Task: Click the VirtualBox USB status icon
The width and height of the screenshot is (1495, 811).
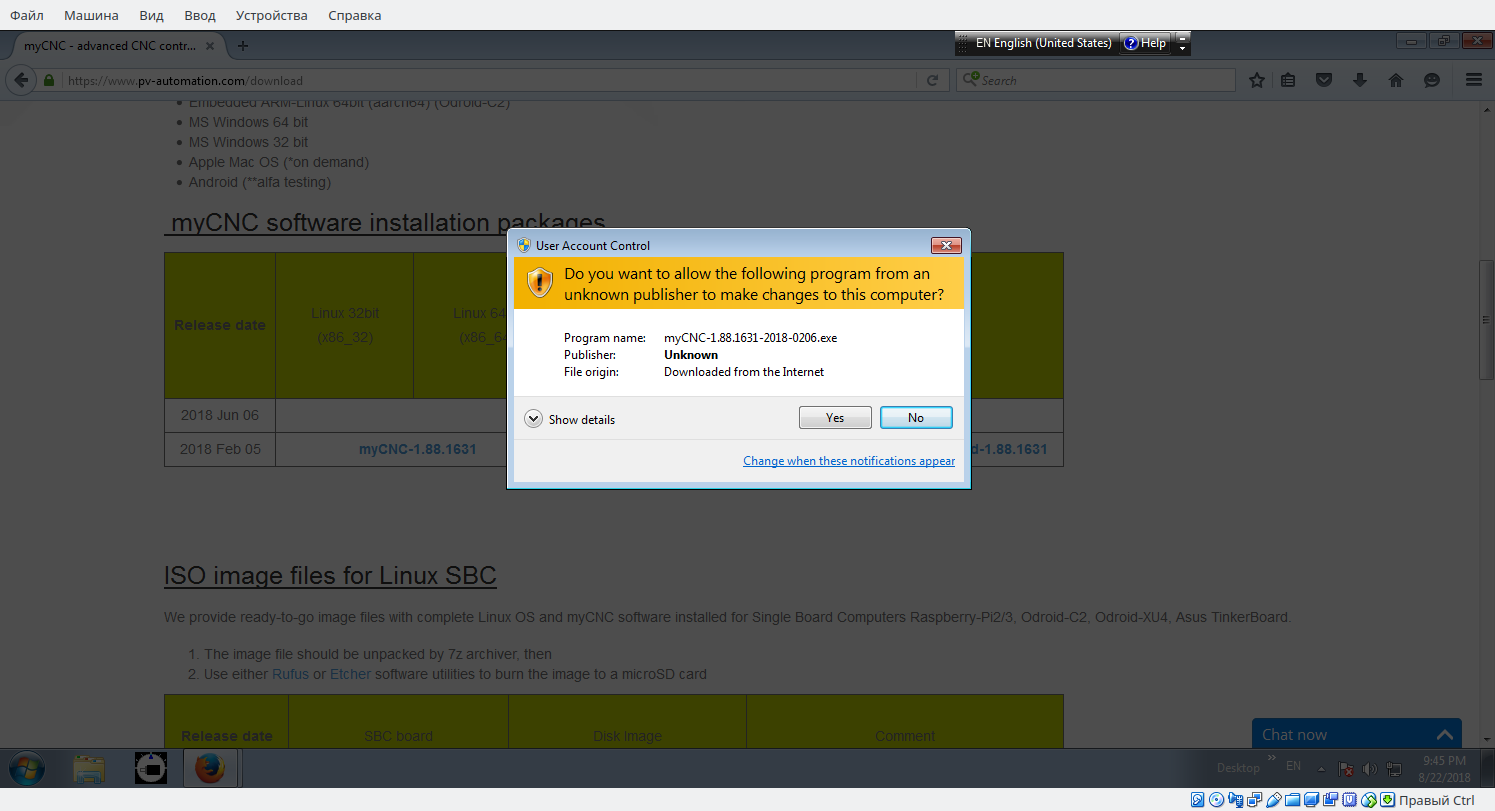Action: (1273, 800)
